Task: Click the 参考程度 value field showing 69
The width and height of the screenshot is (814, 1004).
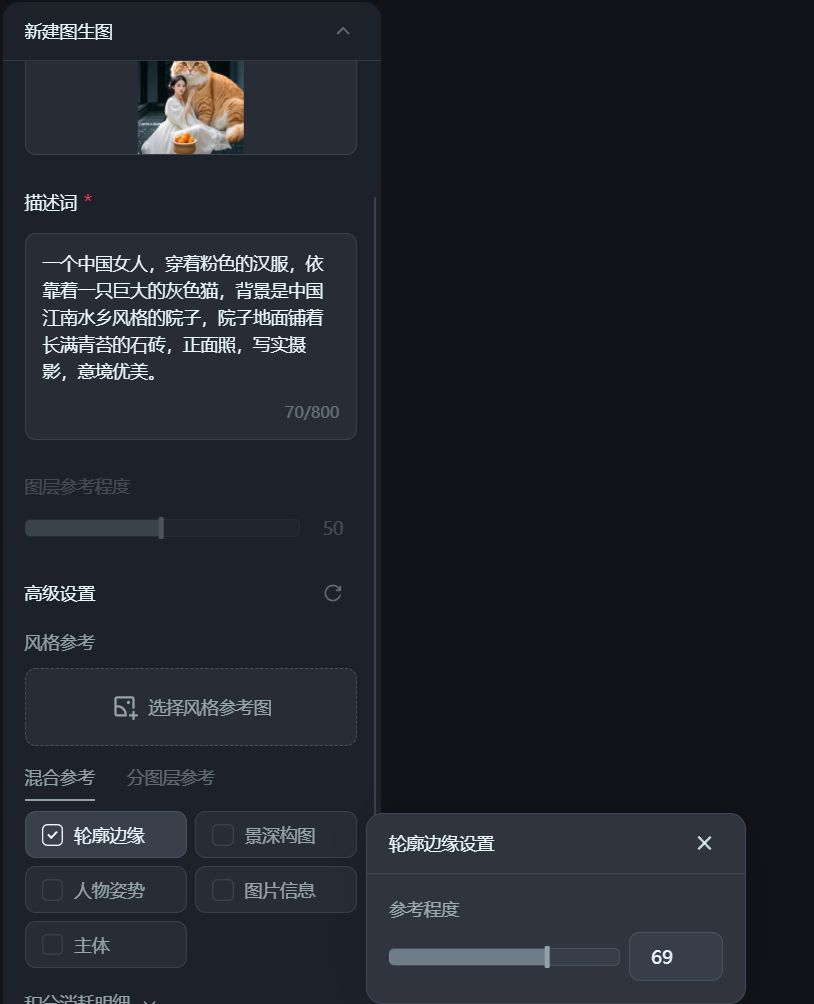Action: pos(676,957)
